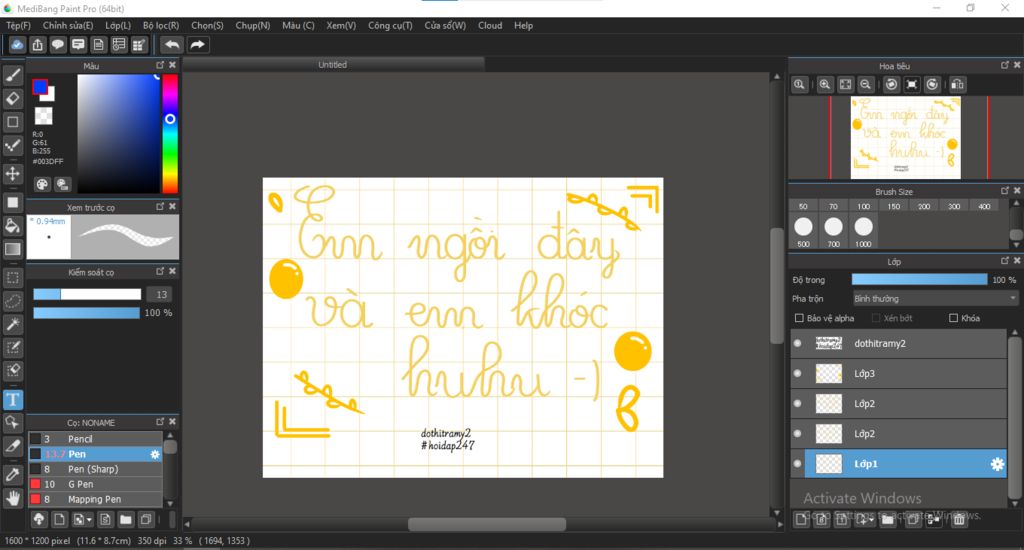Switch to the Untitled document tab

(x=333, y=65)
